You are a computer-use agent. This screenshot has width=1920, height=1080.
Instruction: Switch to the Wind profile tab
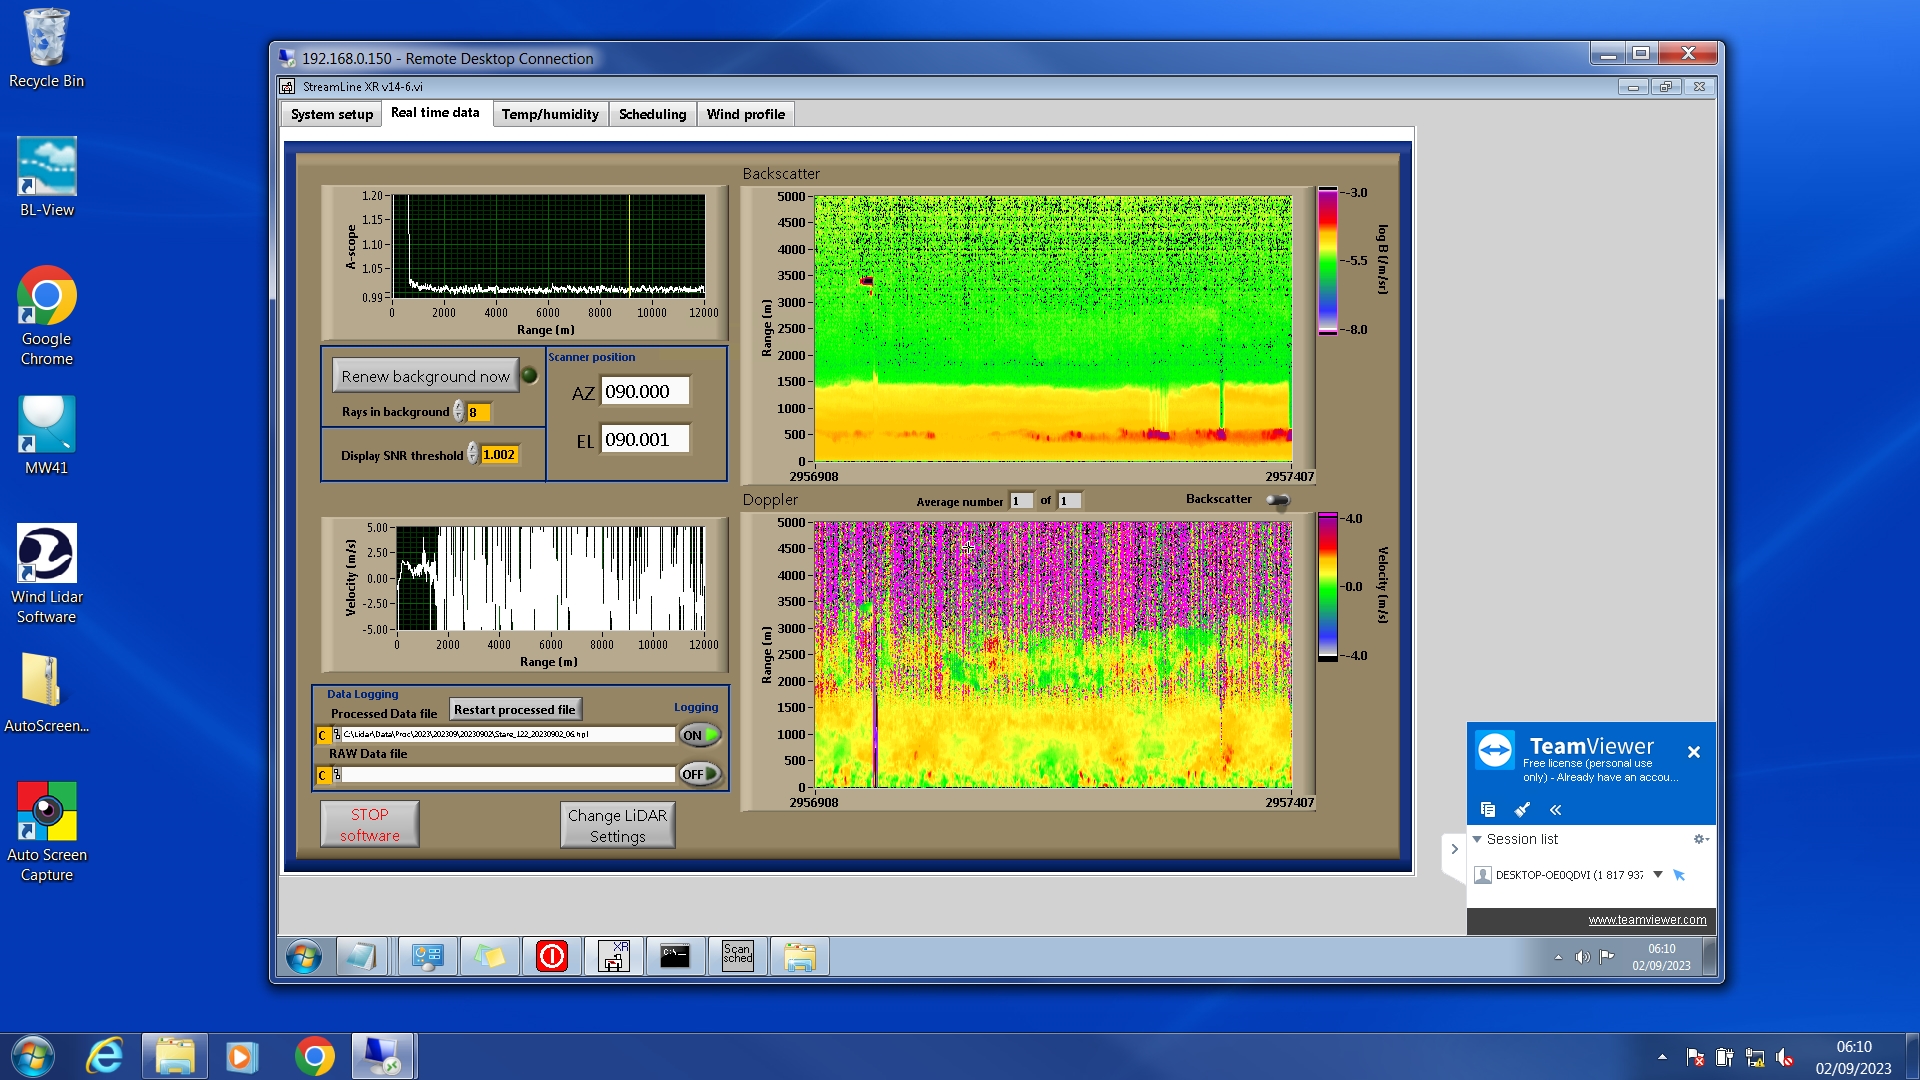click(745, 114)
